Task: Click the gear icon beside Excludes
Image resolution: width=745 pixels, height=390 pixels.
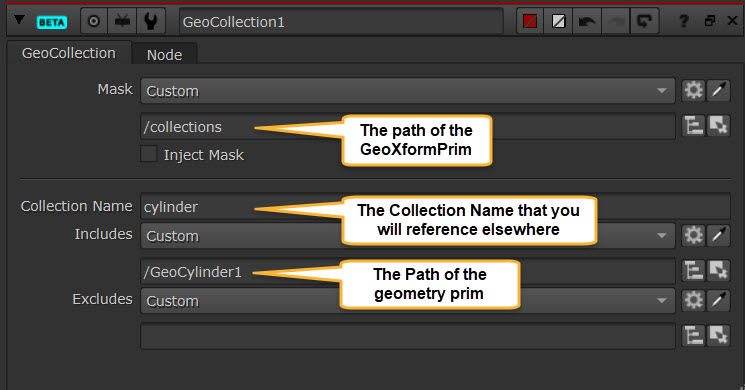Action: click(x=693, y=300)
